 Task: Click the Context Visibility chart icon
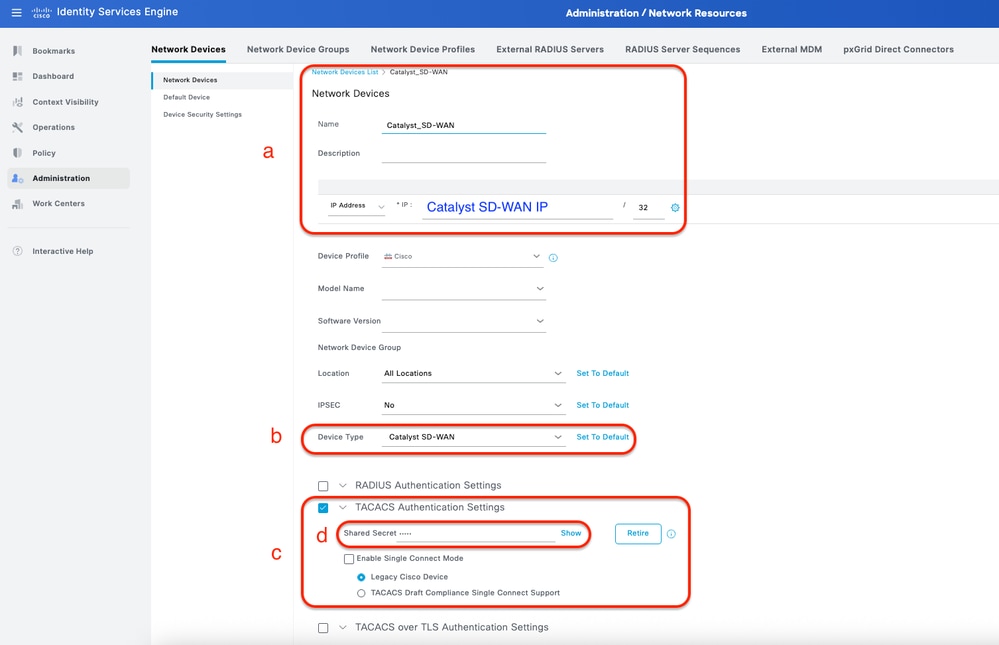(x=17, y=102)
